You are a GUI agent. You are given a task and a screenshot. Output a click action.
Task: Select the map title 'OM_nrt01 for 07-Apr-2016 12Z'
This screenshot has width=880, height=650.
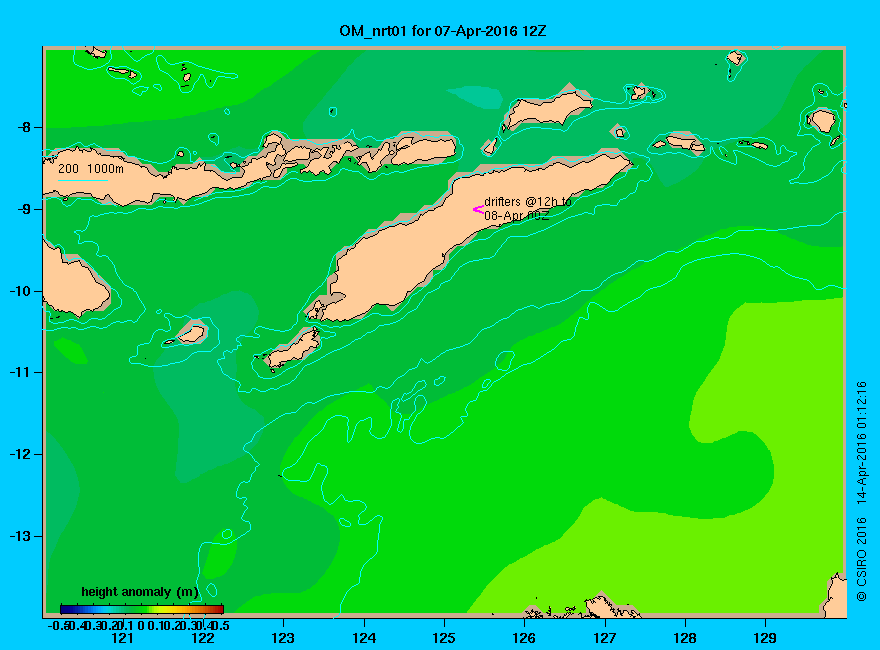[x=442, y=31]
